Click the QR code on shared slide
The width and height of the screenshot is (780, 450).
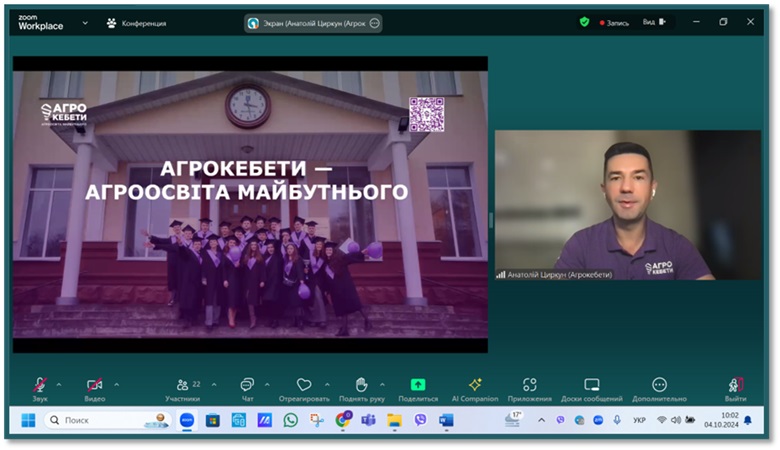[x=427, y=114]
